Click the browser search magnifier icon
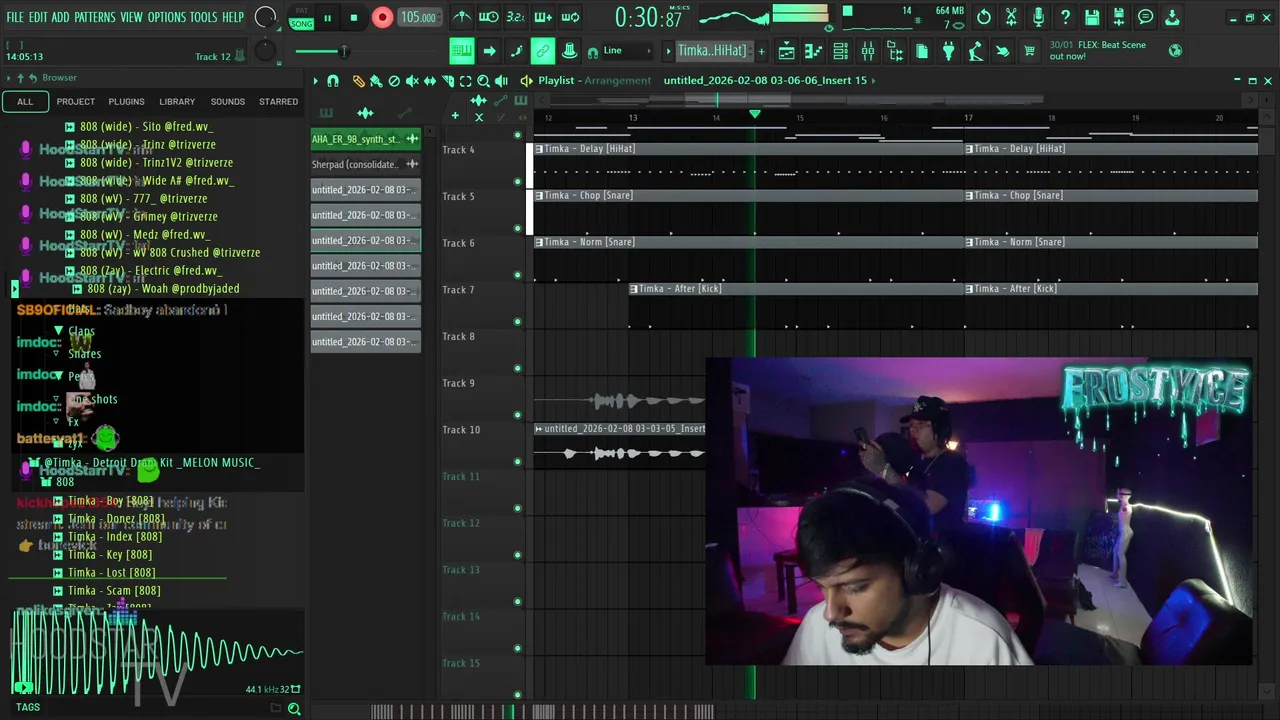 pos(294,708)
